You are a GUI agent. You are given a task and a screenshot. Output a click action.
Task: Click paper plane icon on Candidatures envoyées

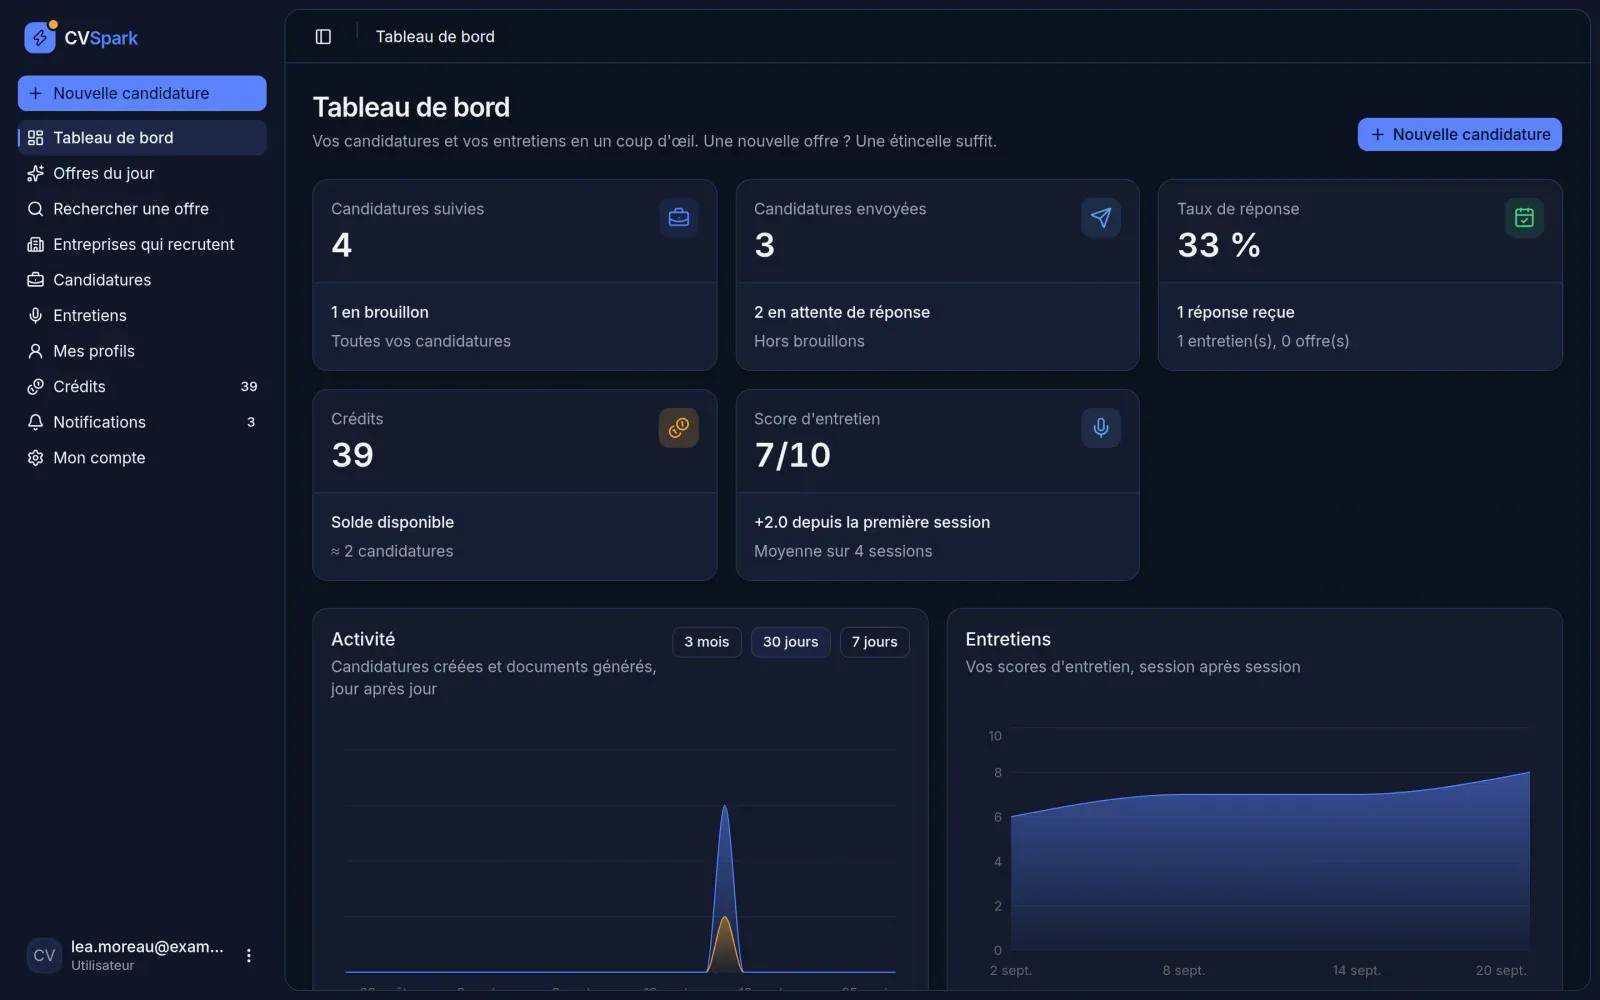1100,218
